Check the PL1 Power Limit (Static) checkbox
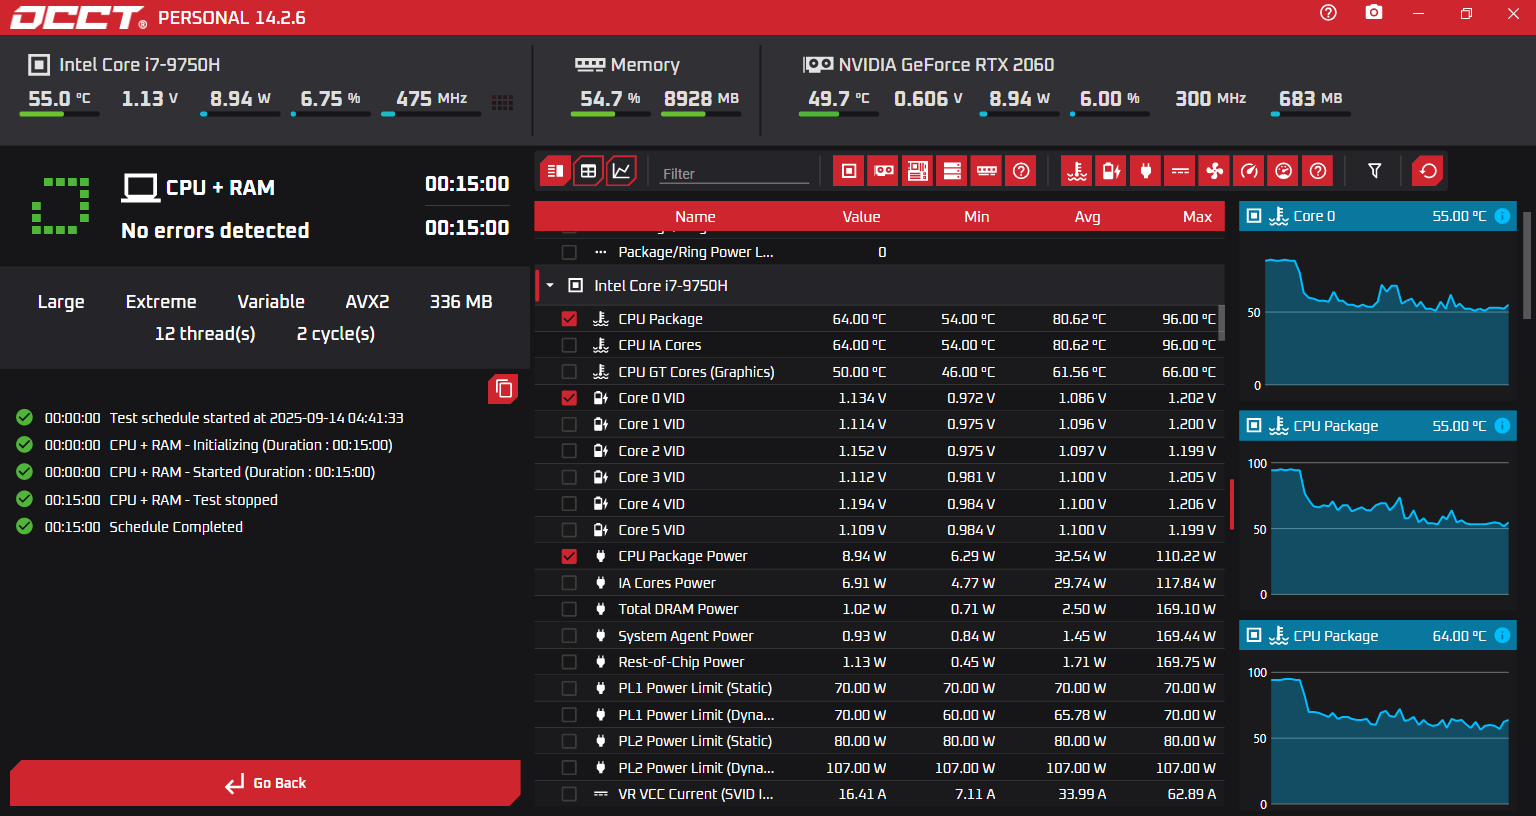The height and width of the screenshot is (816, 1536). tap(569, 688)
